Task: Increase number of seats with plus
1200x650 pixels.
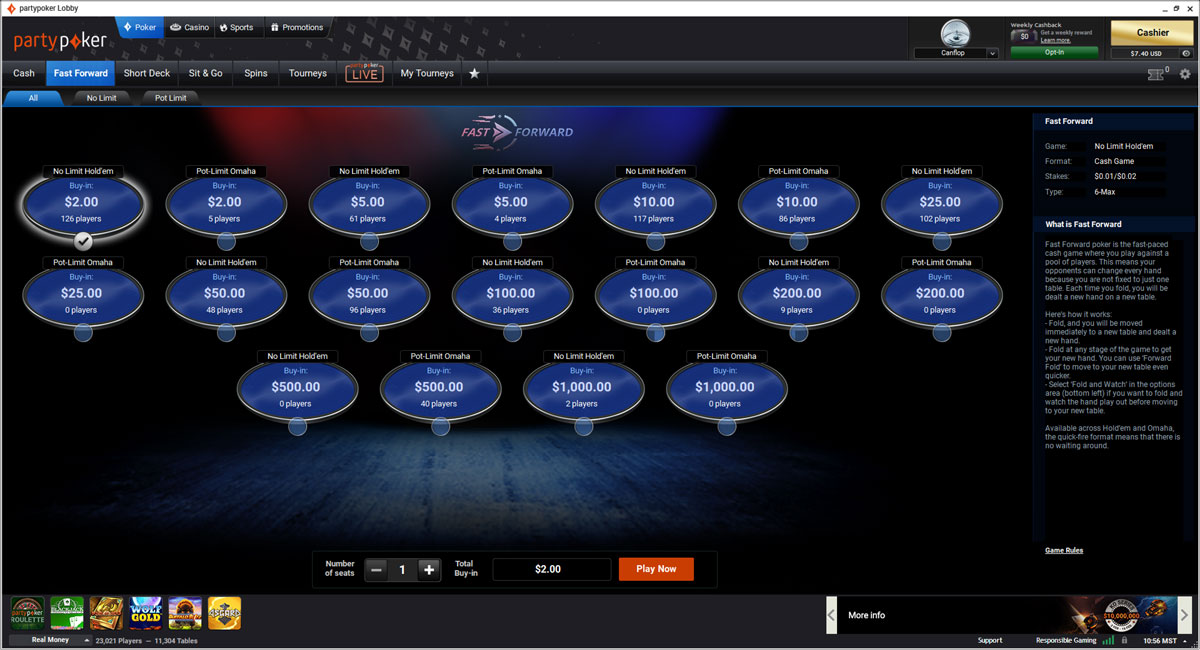Action: coord(429,569)
